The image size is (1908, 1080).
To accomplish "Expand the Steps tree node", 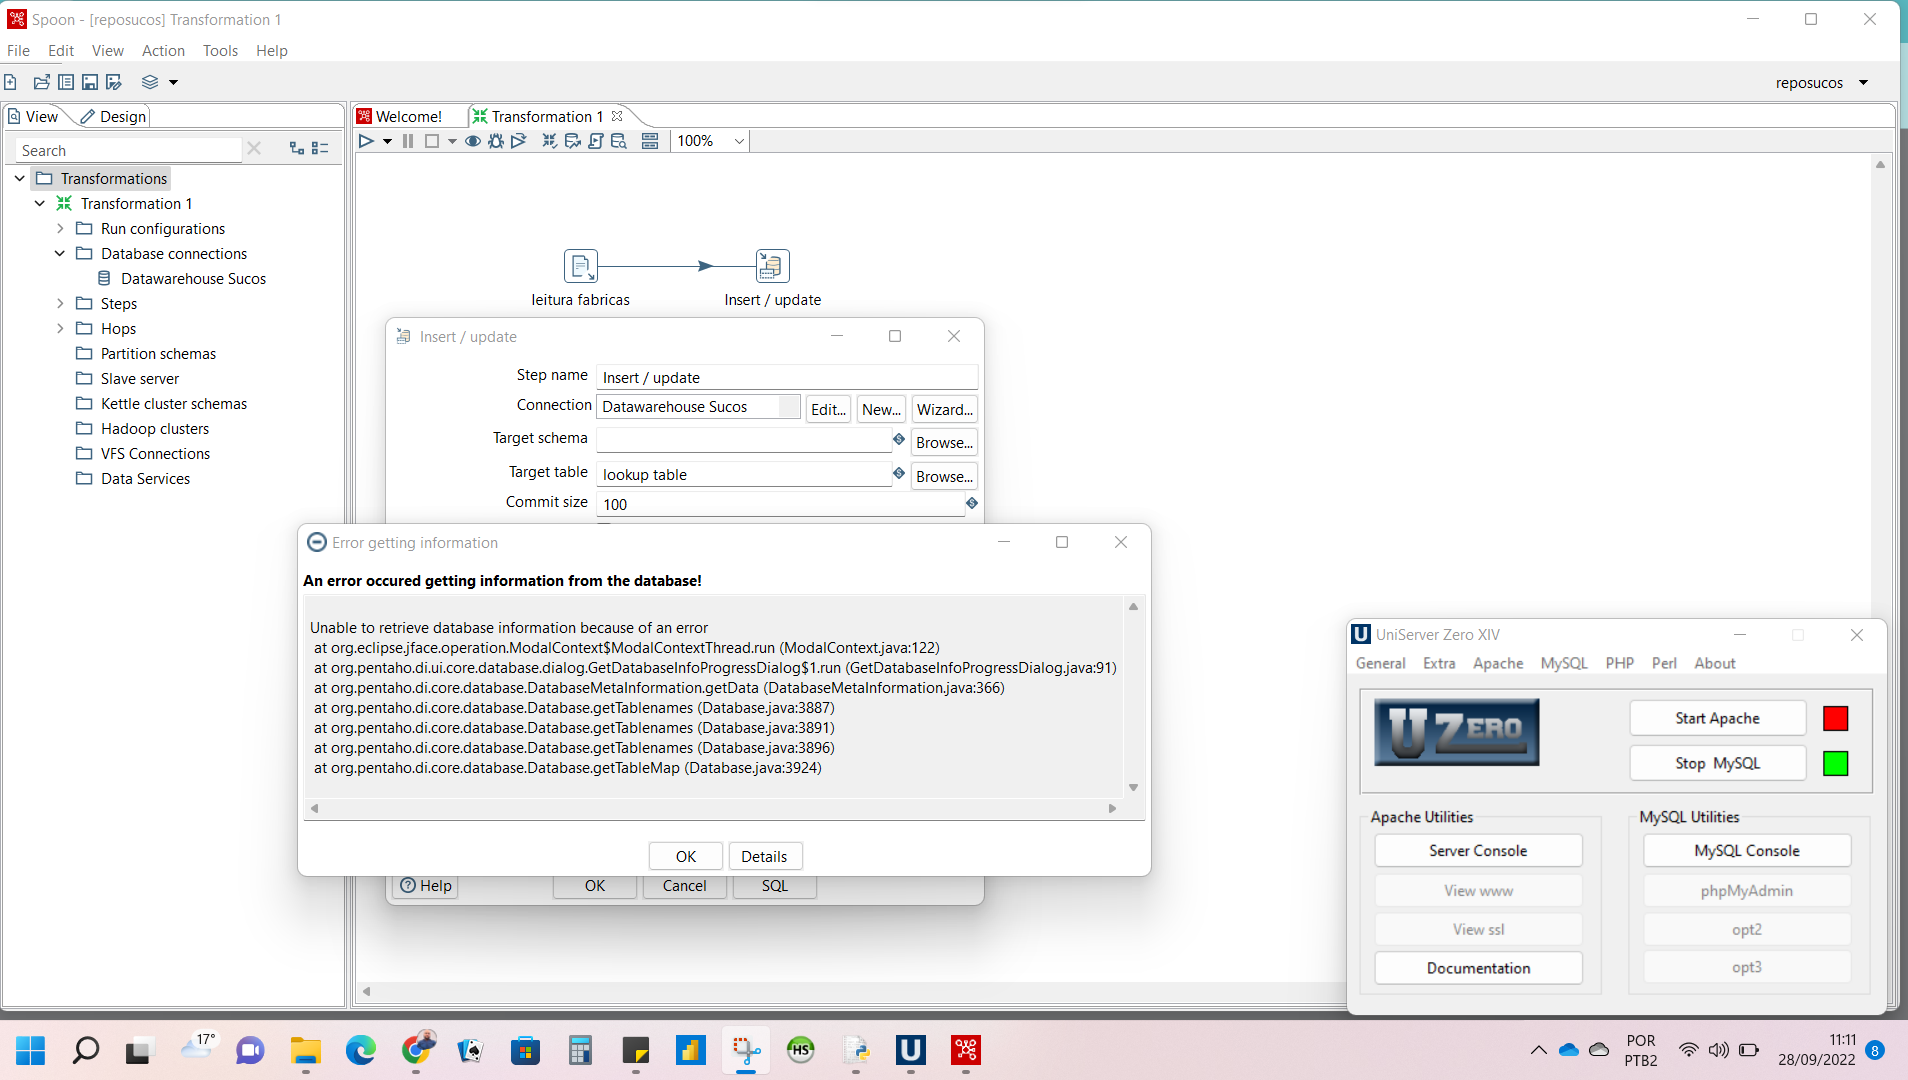I will (60, 303).
